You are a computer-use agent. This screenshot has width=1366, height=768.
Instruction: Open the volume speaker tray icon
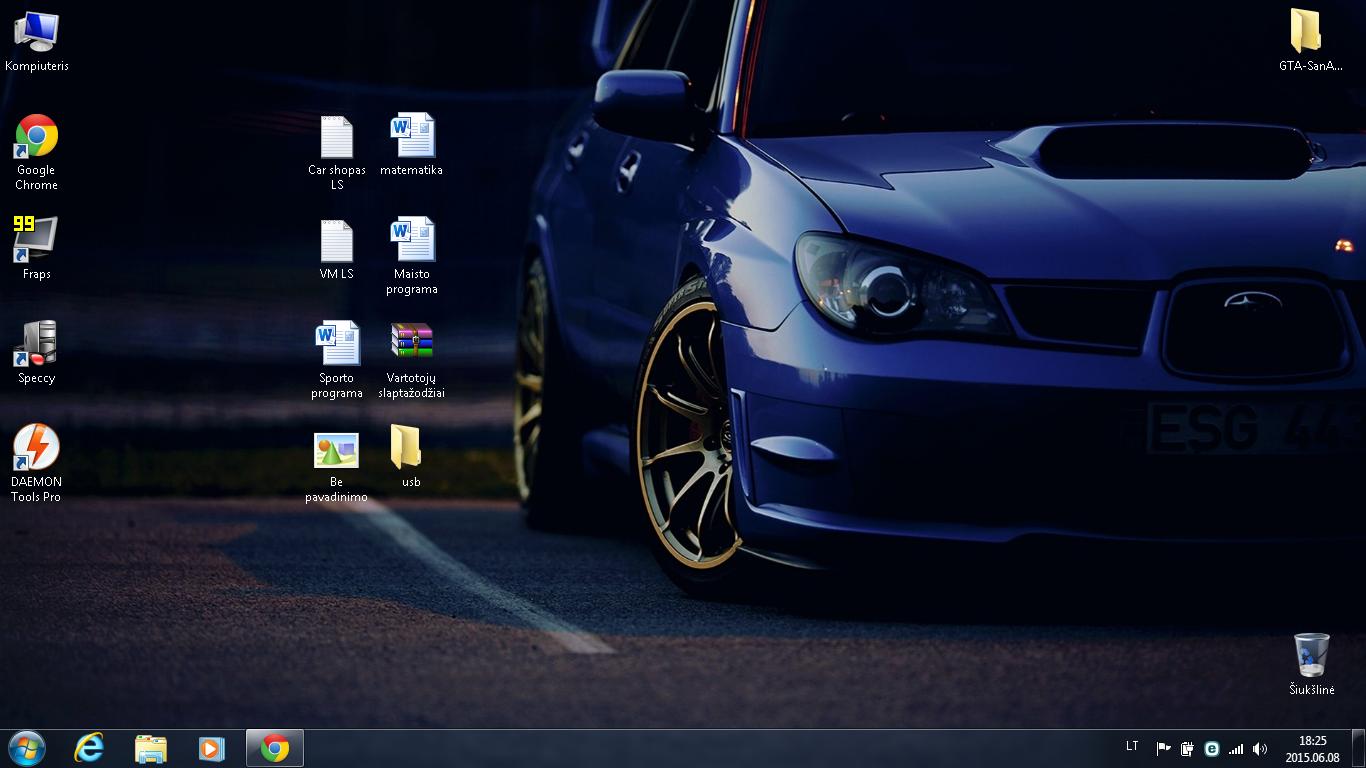(1260, 748)
